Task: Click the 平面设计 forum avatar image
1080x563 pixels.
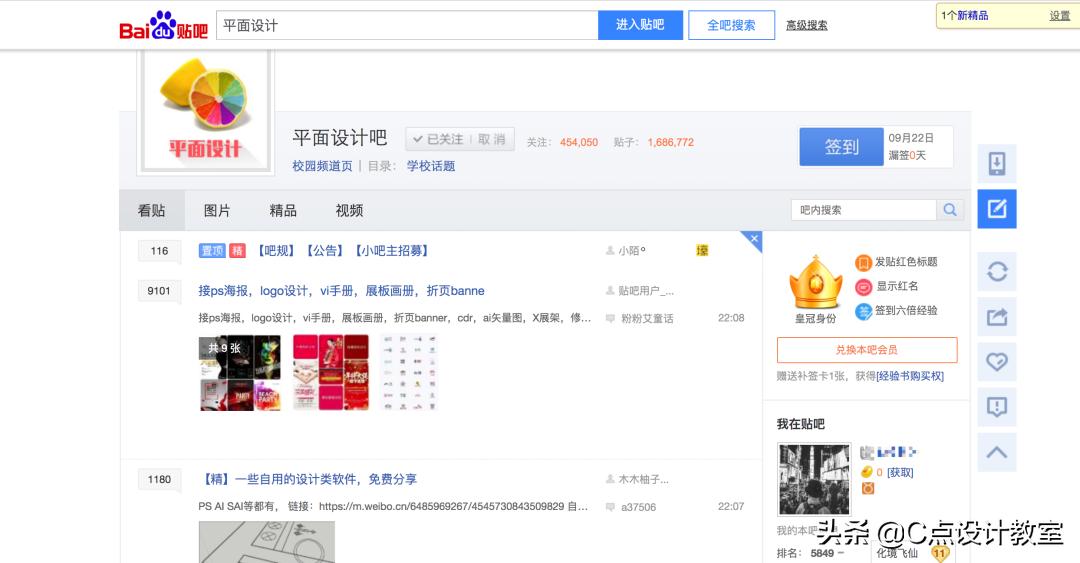Action: [206, 110]
